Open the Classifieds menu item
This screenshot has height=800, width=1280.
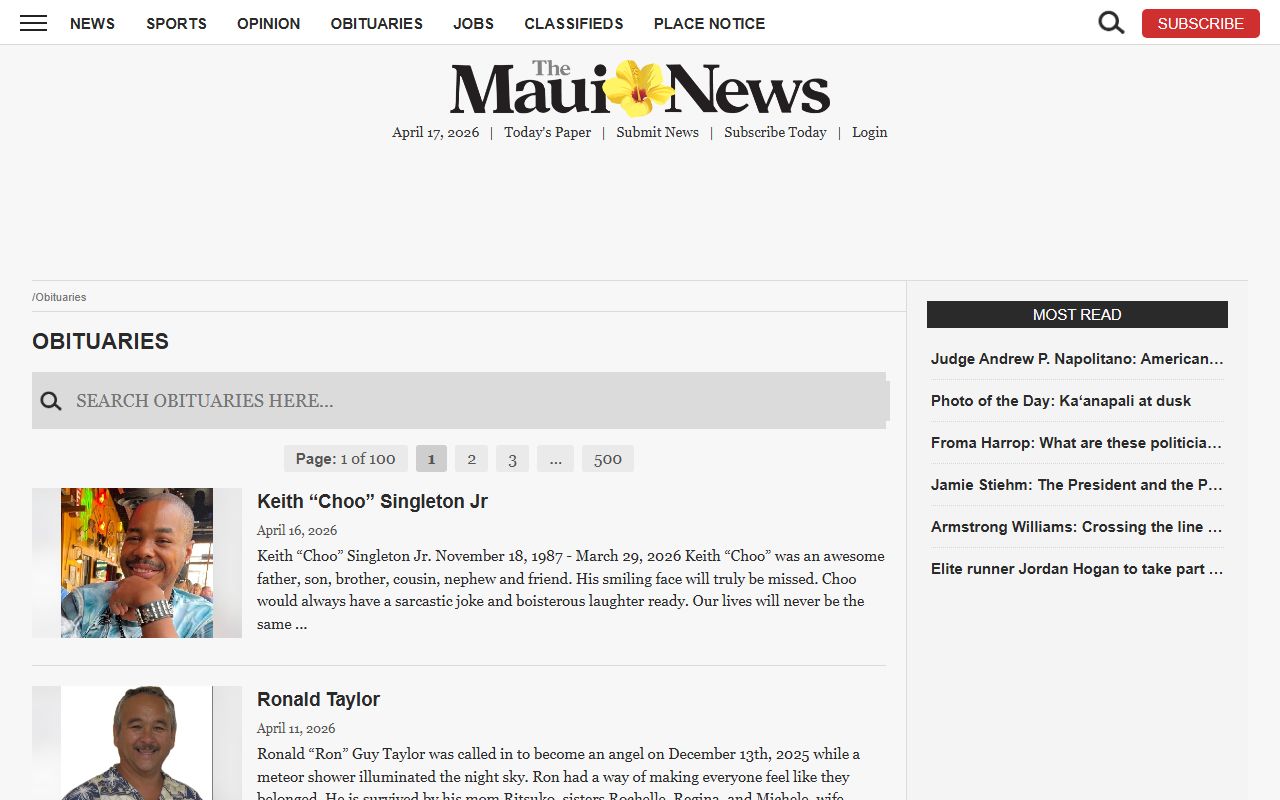pos(574,23)
